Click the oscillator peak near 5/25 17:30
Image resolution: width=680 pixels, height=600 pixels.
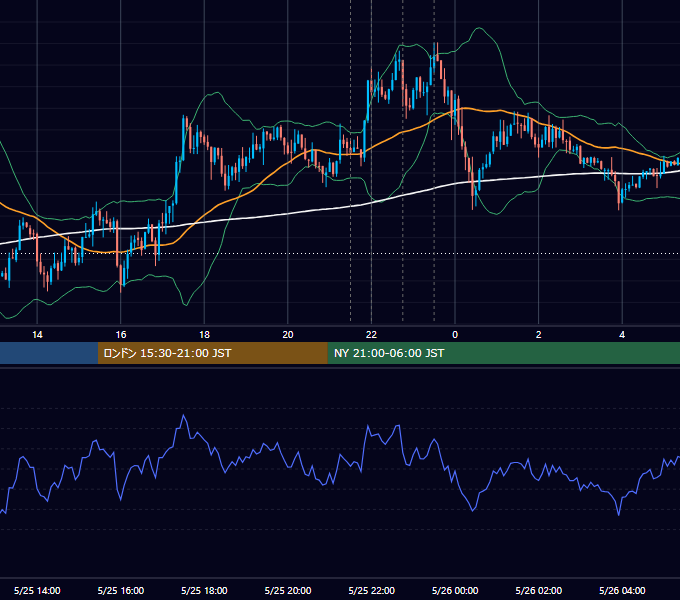(x=184, y=415)
